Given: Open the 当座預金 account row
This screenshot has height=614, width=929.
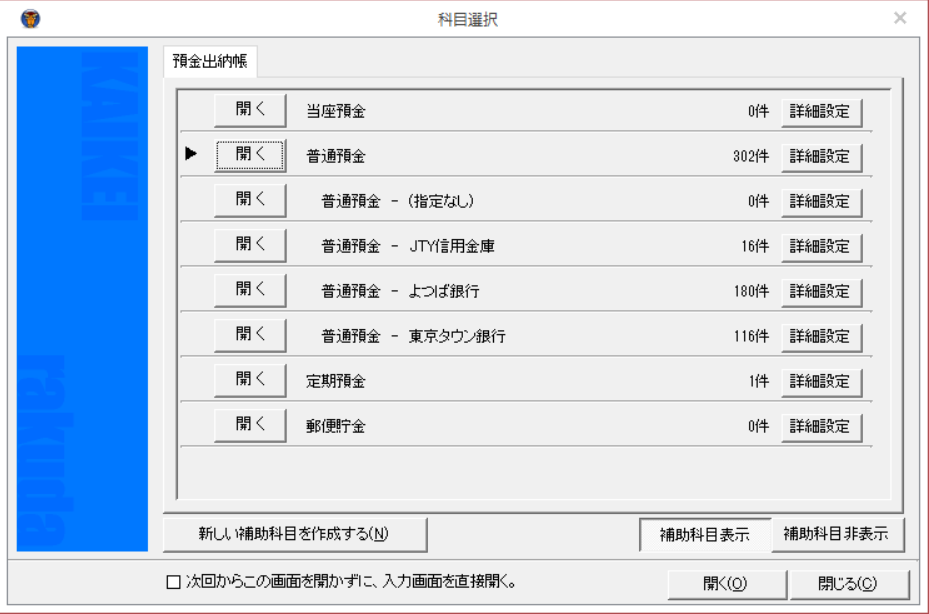Looking at the screenshot, I should [250, 111].
